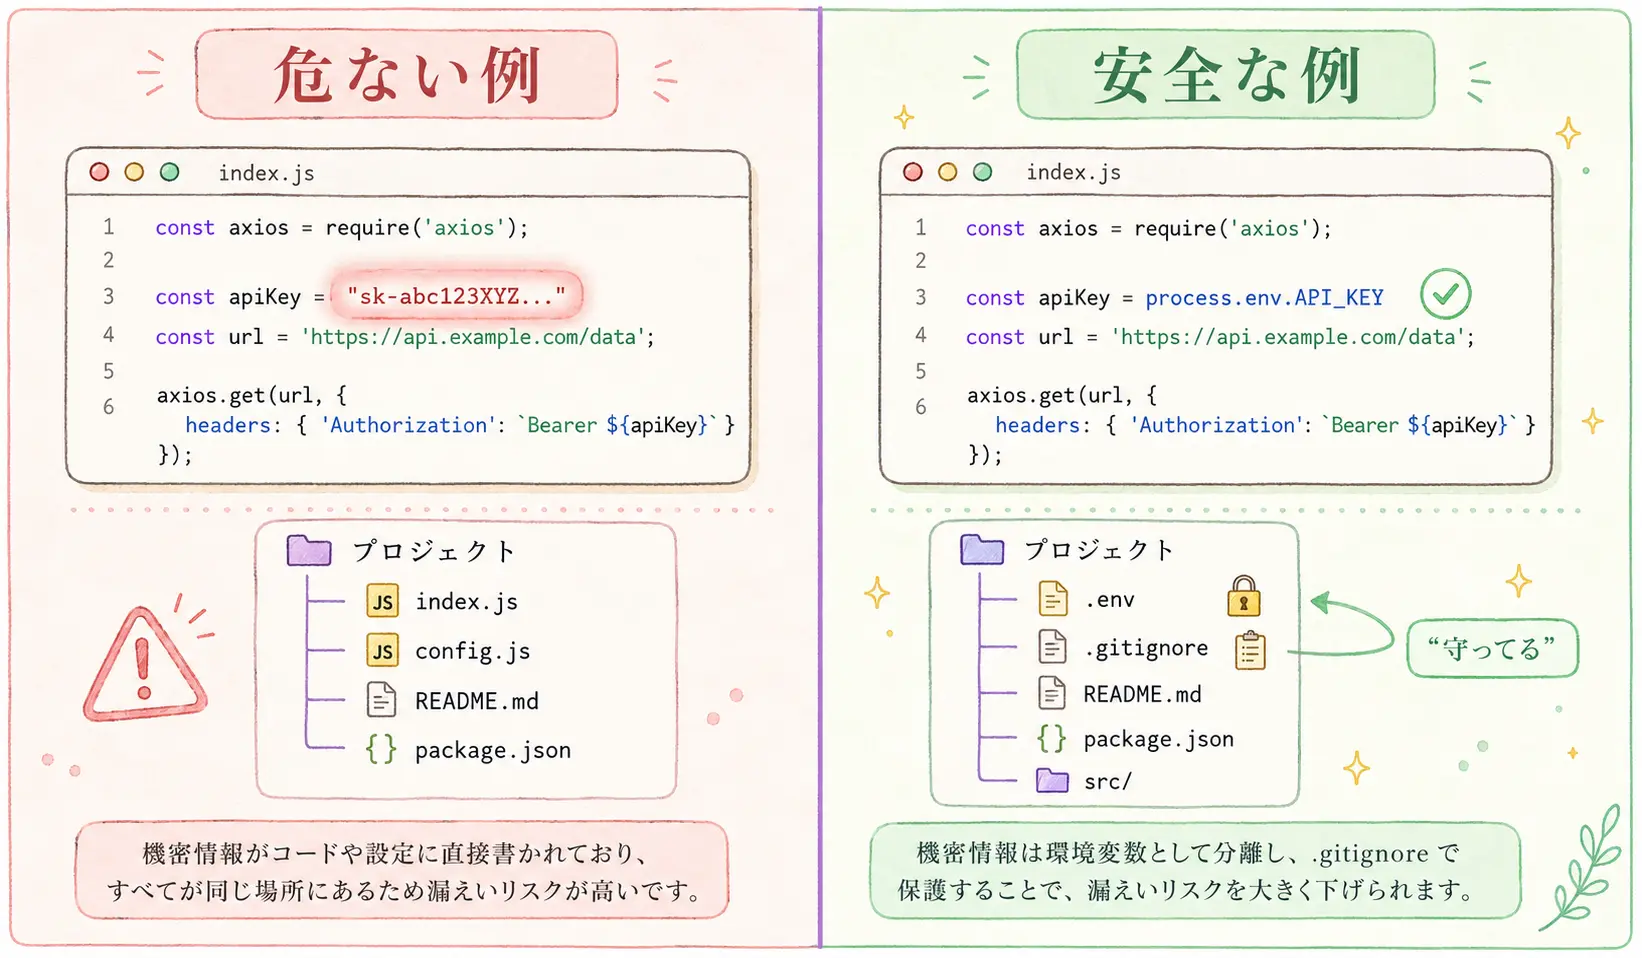Select package.json in the right project tree
Viewport: 1642px width, 958px height.
click(x=1158, y=740)
